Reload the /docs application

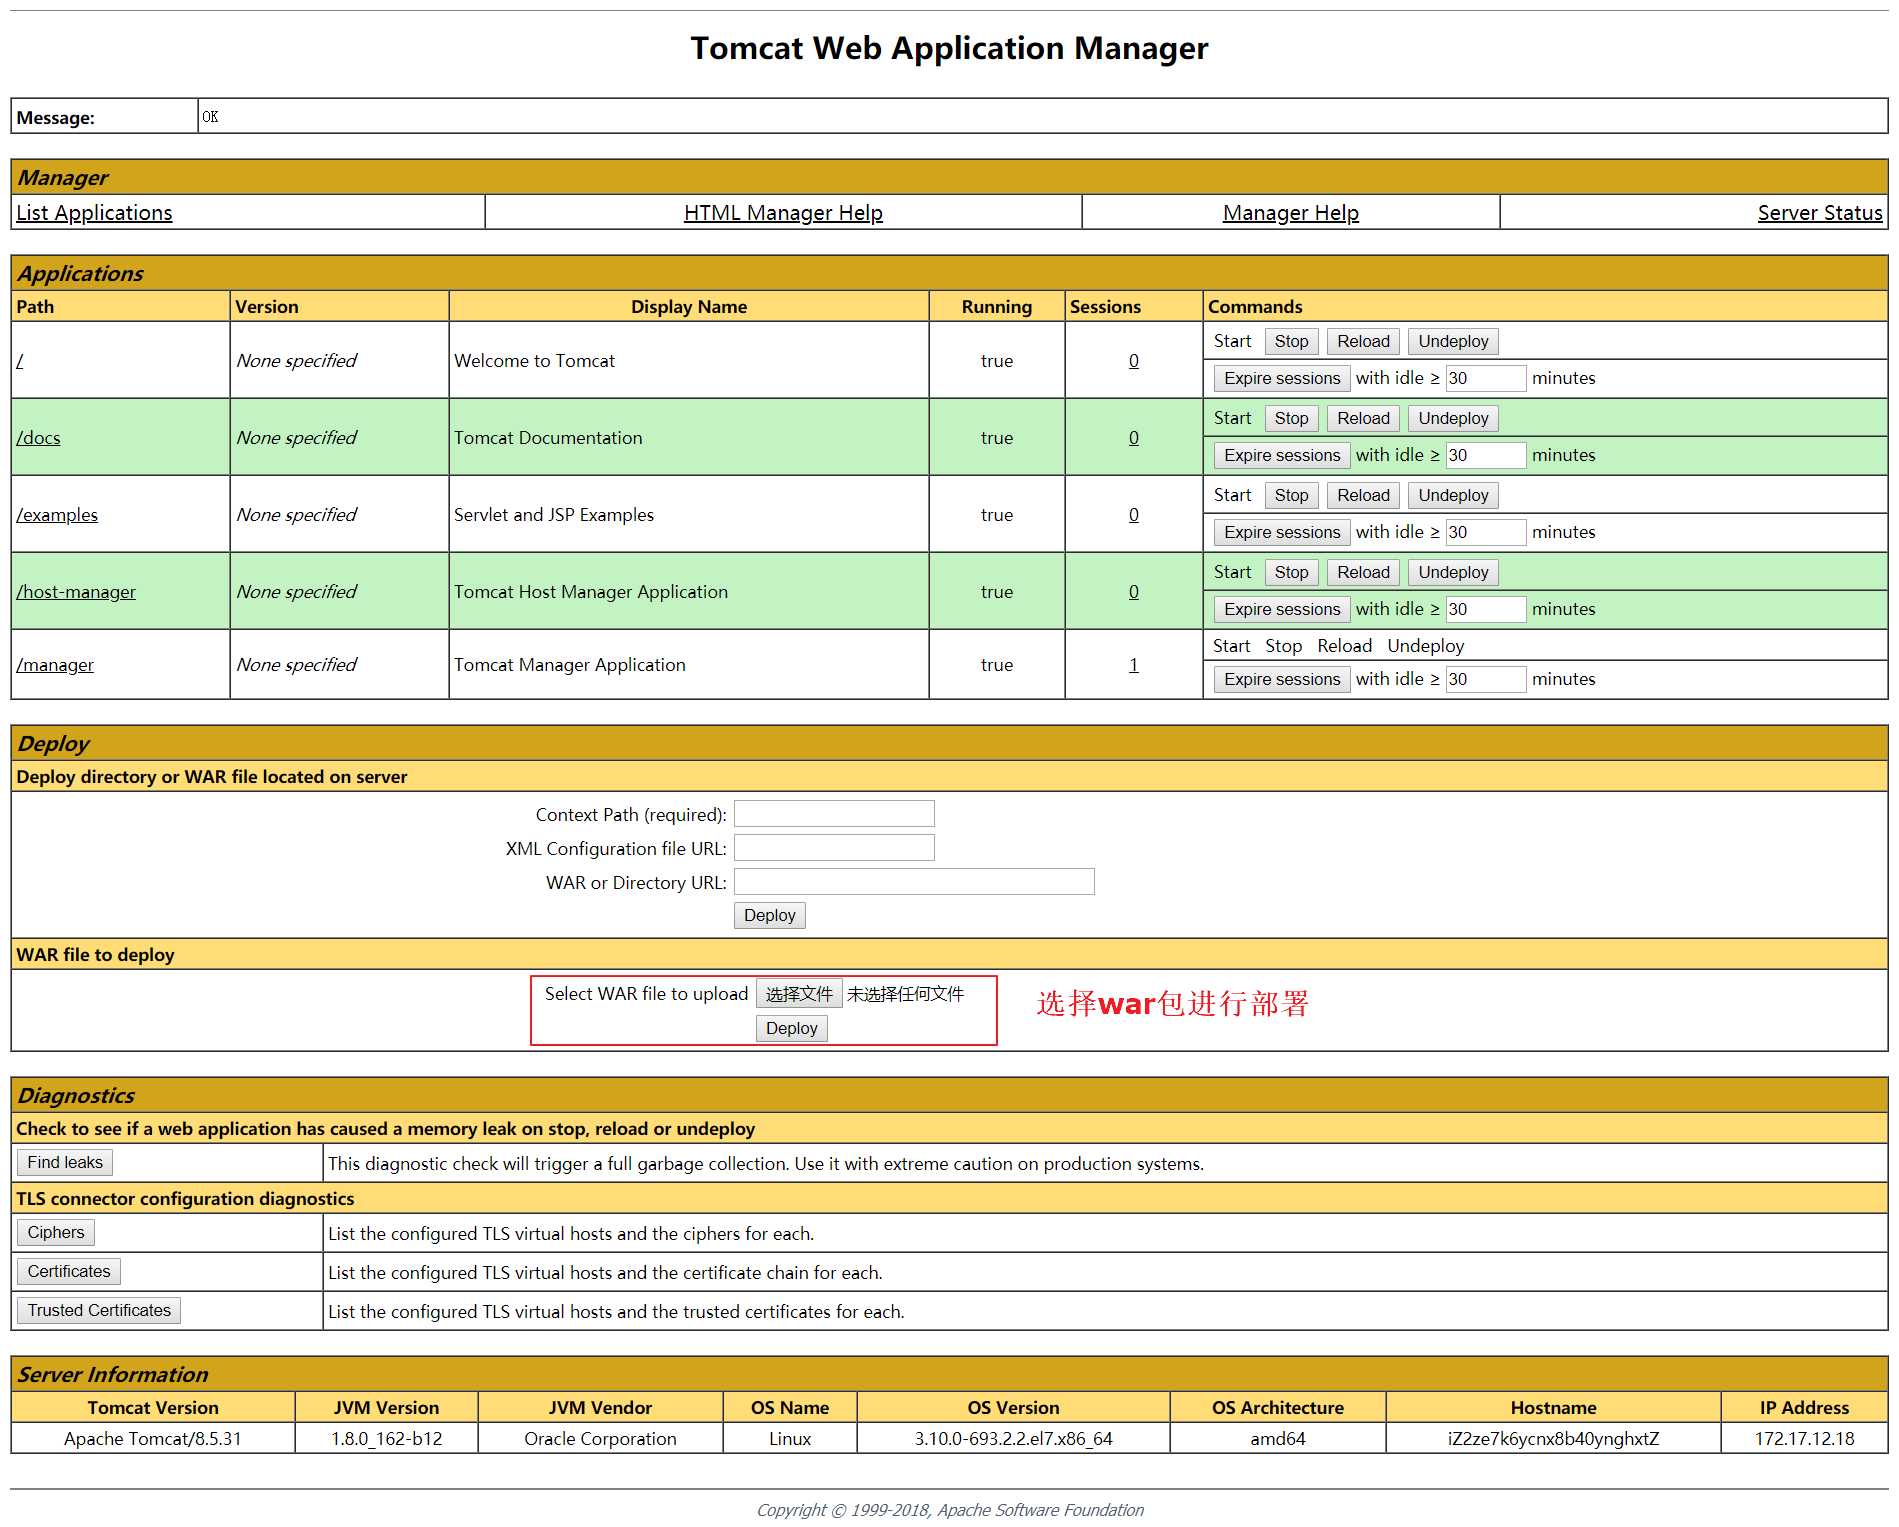pyautogui.click(x=1363, y=418)
